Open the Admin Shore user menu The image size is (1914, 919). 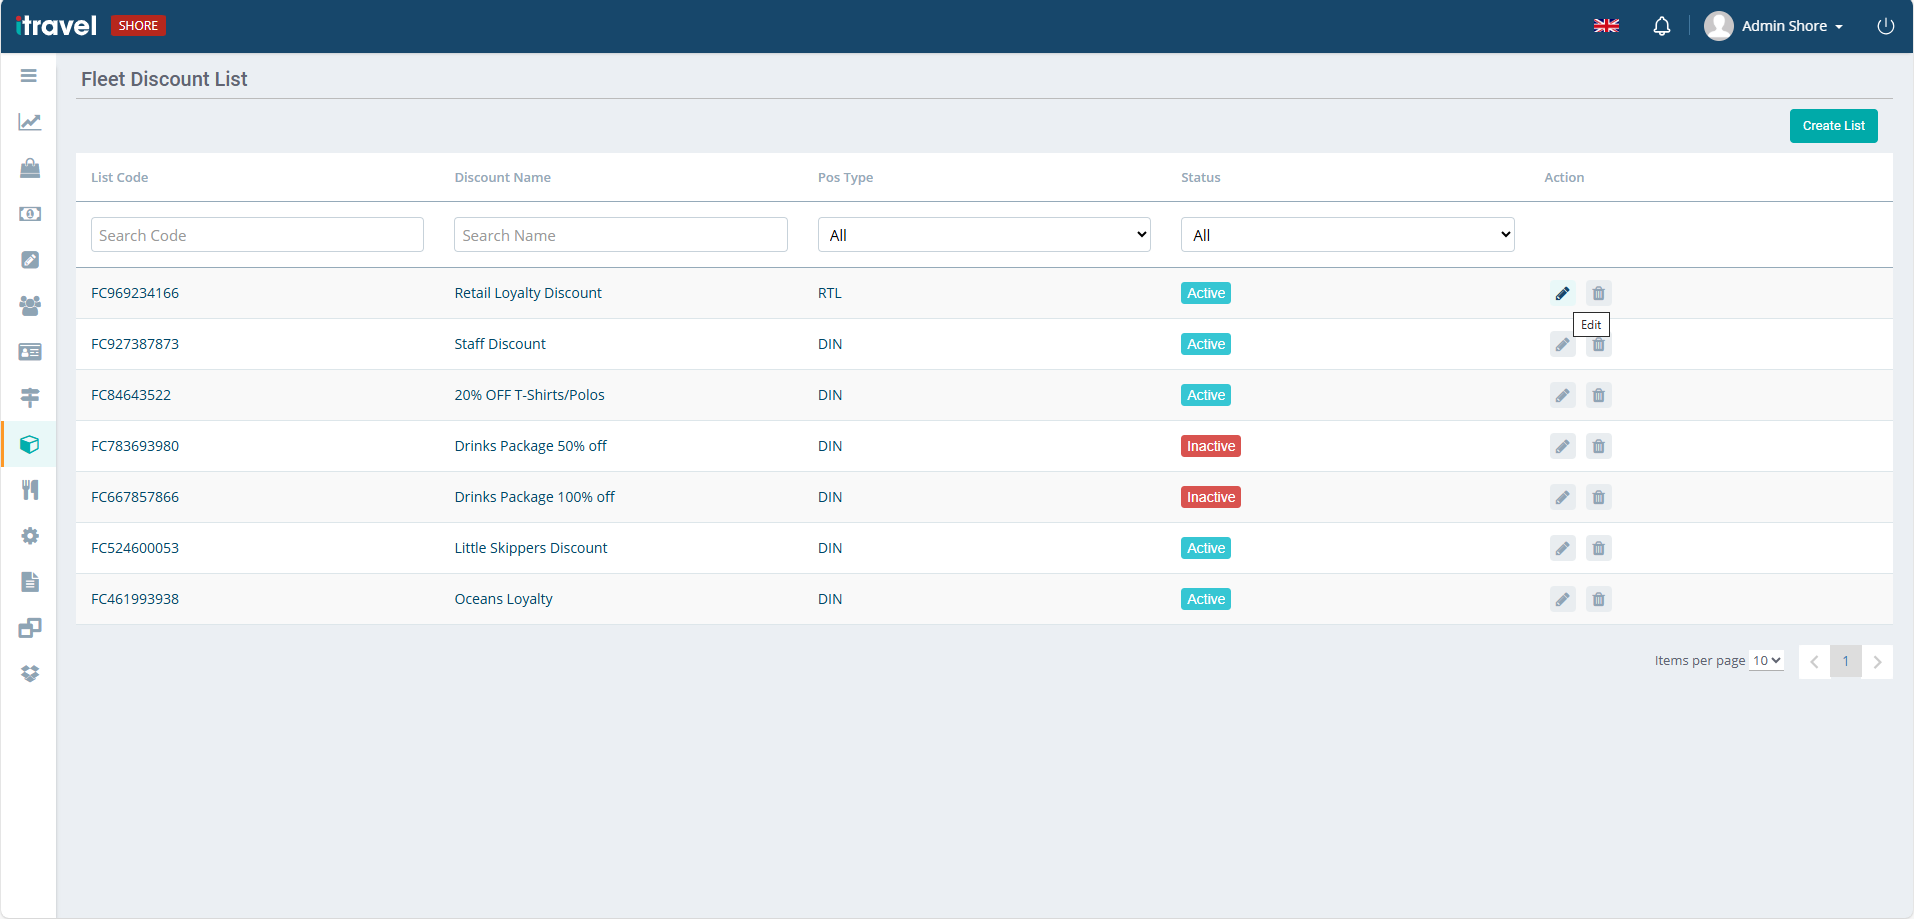pyautogui.click(x=1775, y=26)
